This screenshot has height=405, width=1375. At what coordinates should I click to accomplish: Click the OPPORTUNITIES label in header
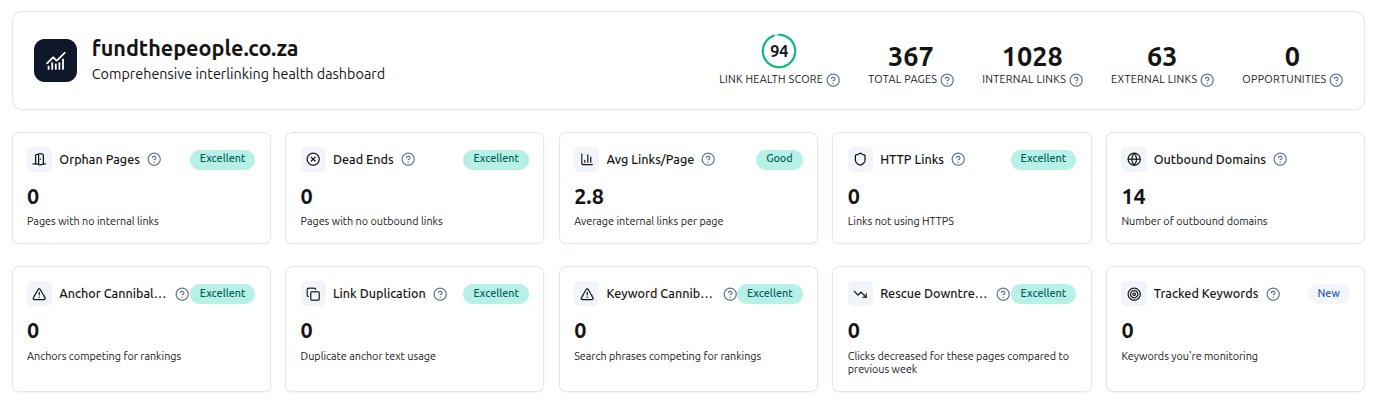coord(1284,79)
